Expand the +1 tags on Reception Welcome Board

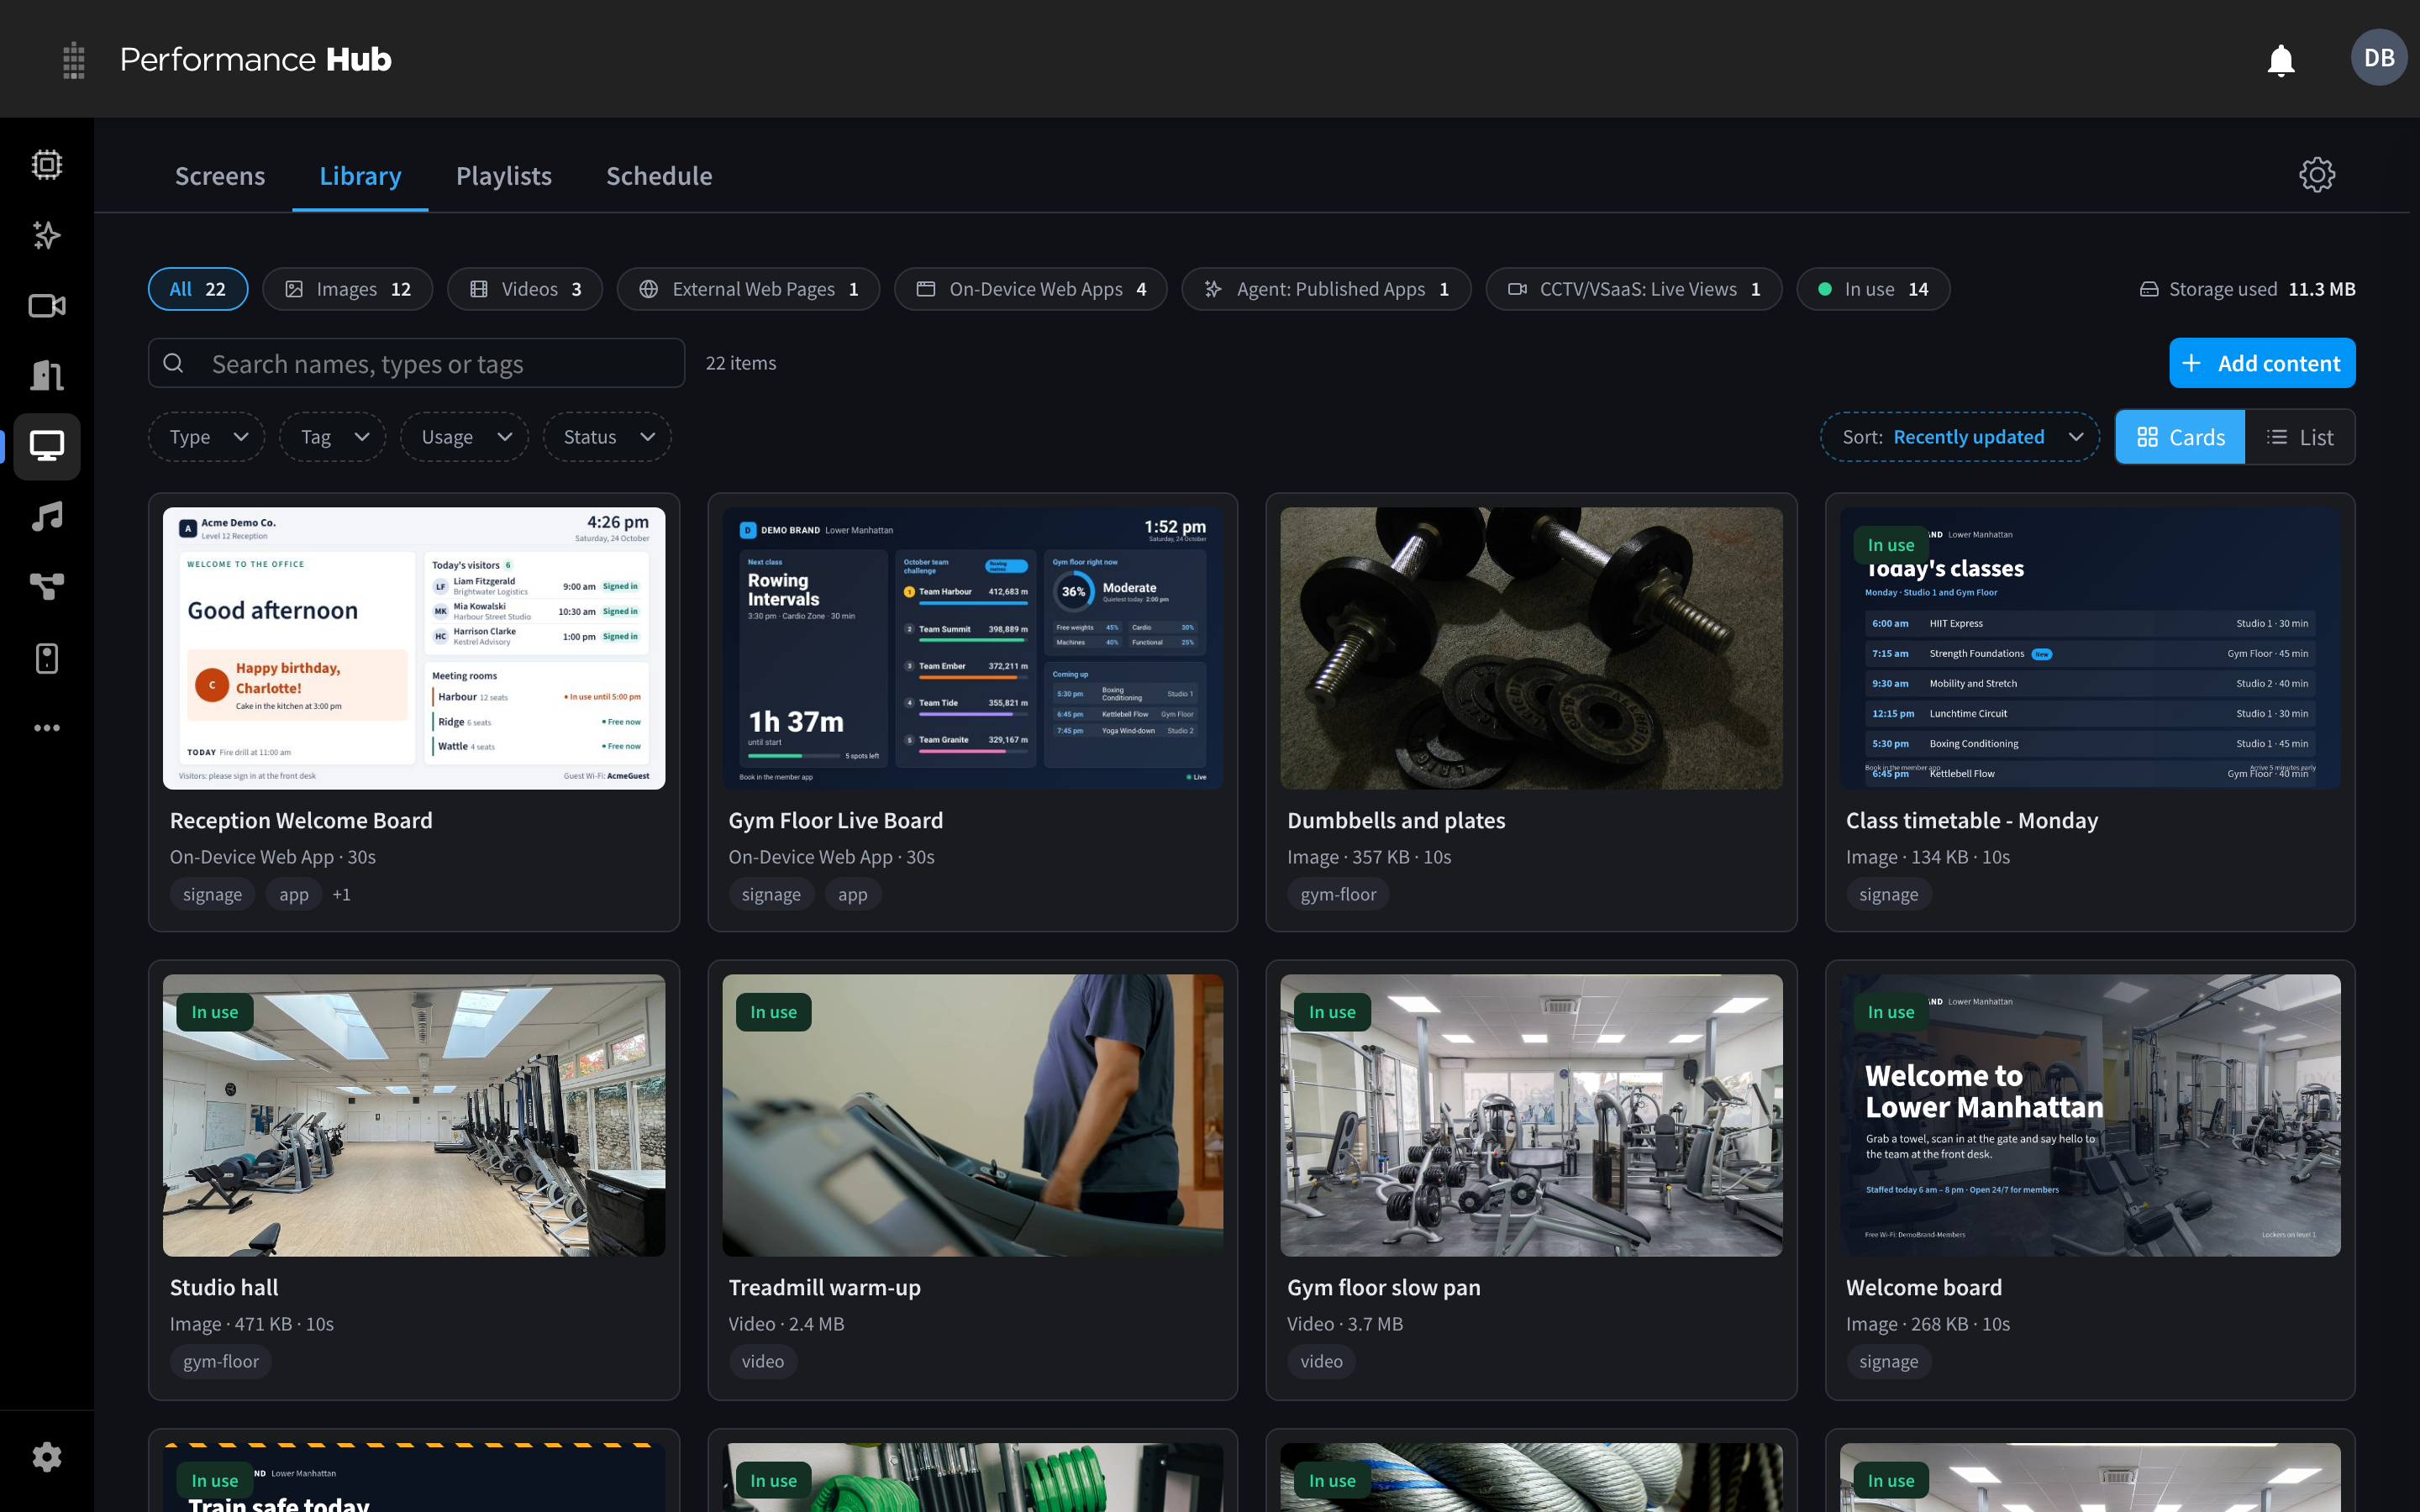tap(341, 894)
